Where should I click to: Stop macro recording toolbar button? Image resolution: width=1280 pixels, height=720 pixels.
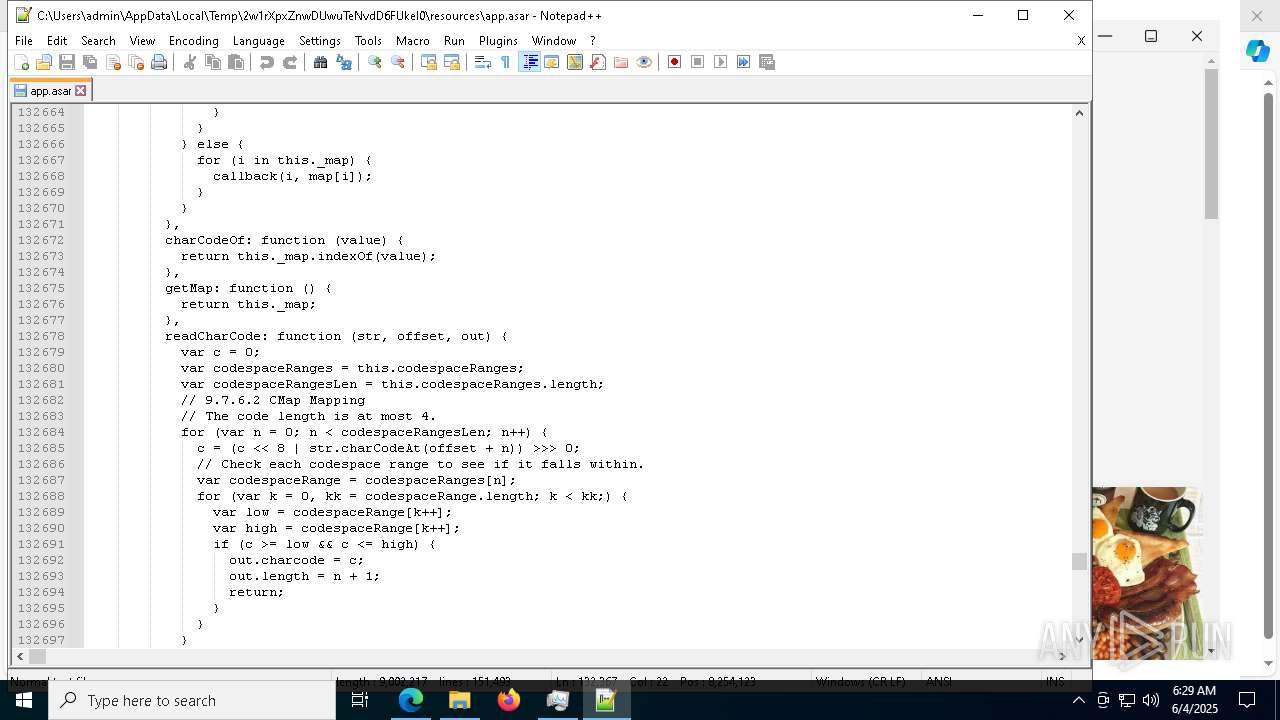point(698,62)
